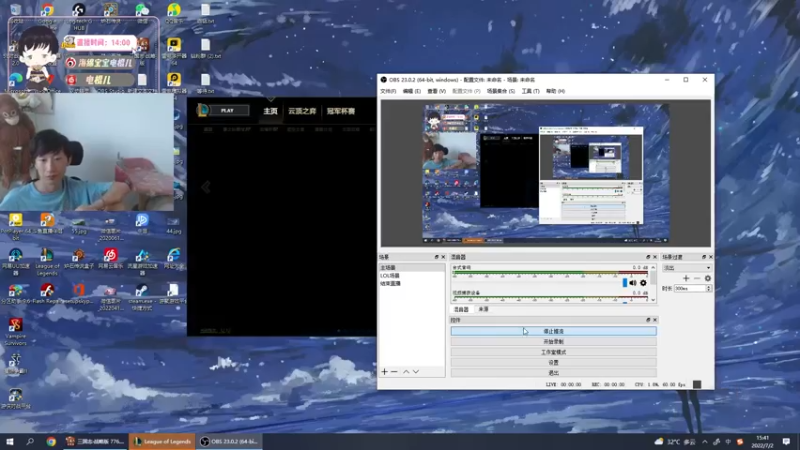Expand system tray hidden icons chevron
Viewport: 800px width, 450px height.
pos(705,441)
